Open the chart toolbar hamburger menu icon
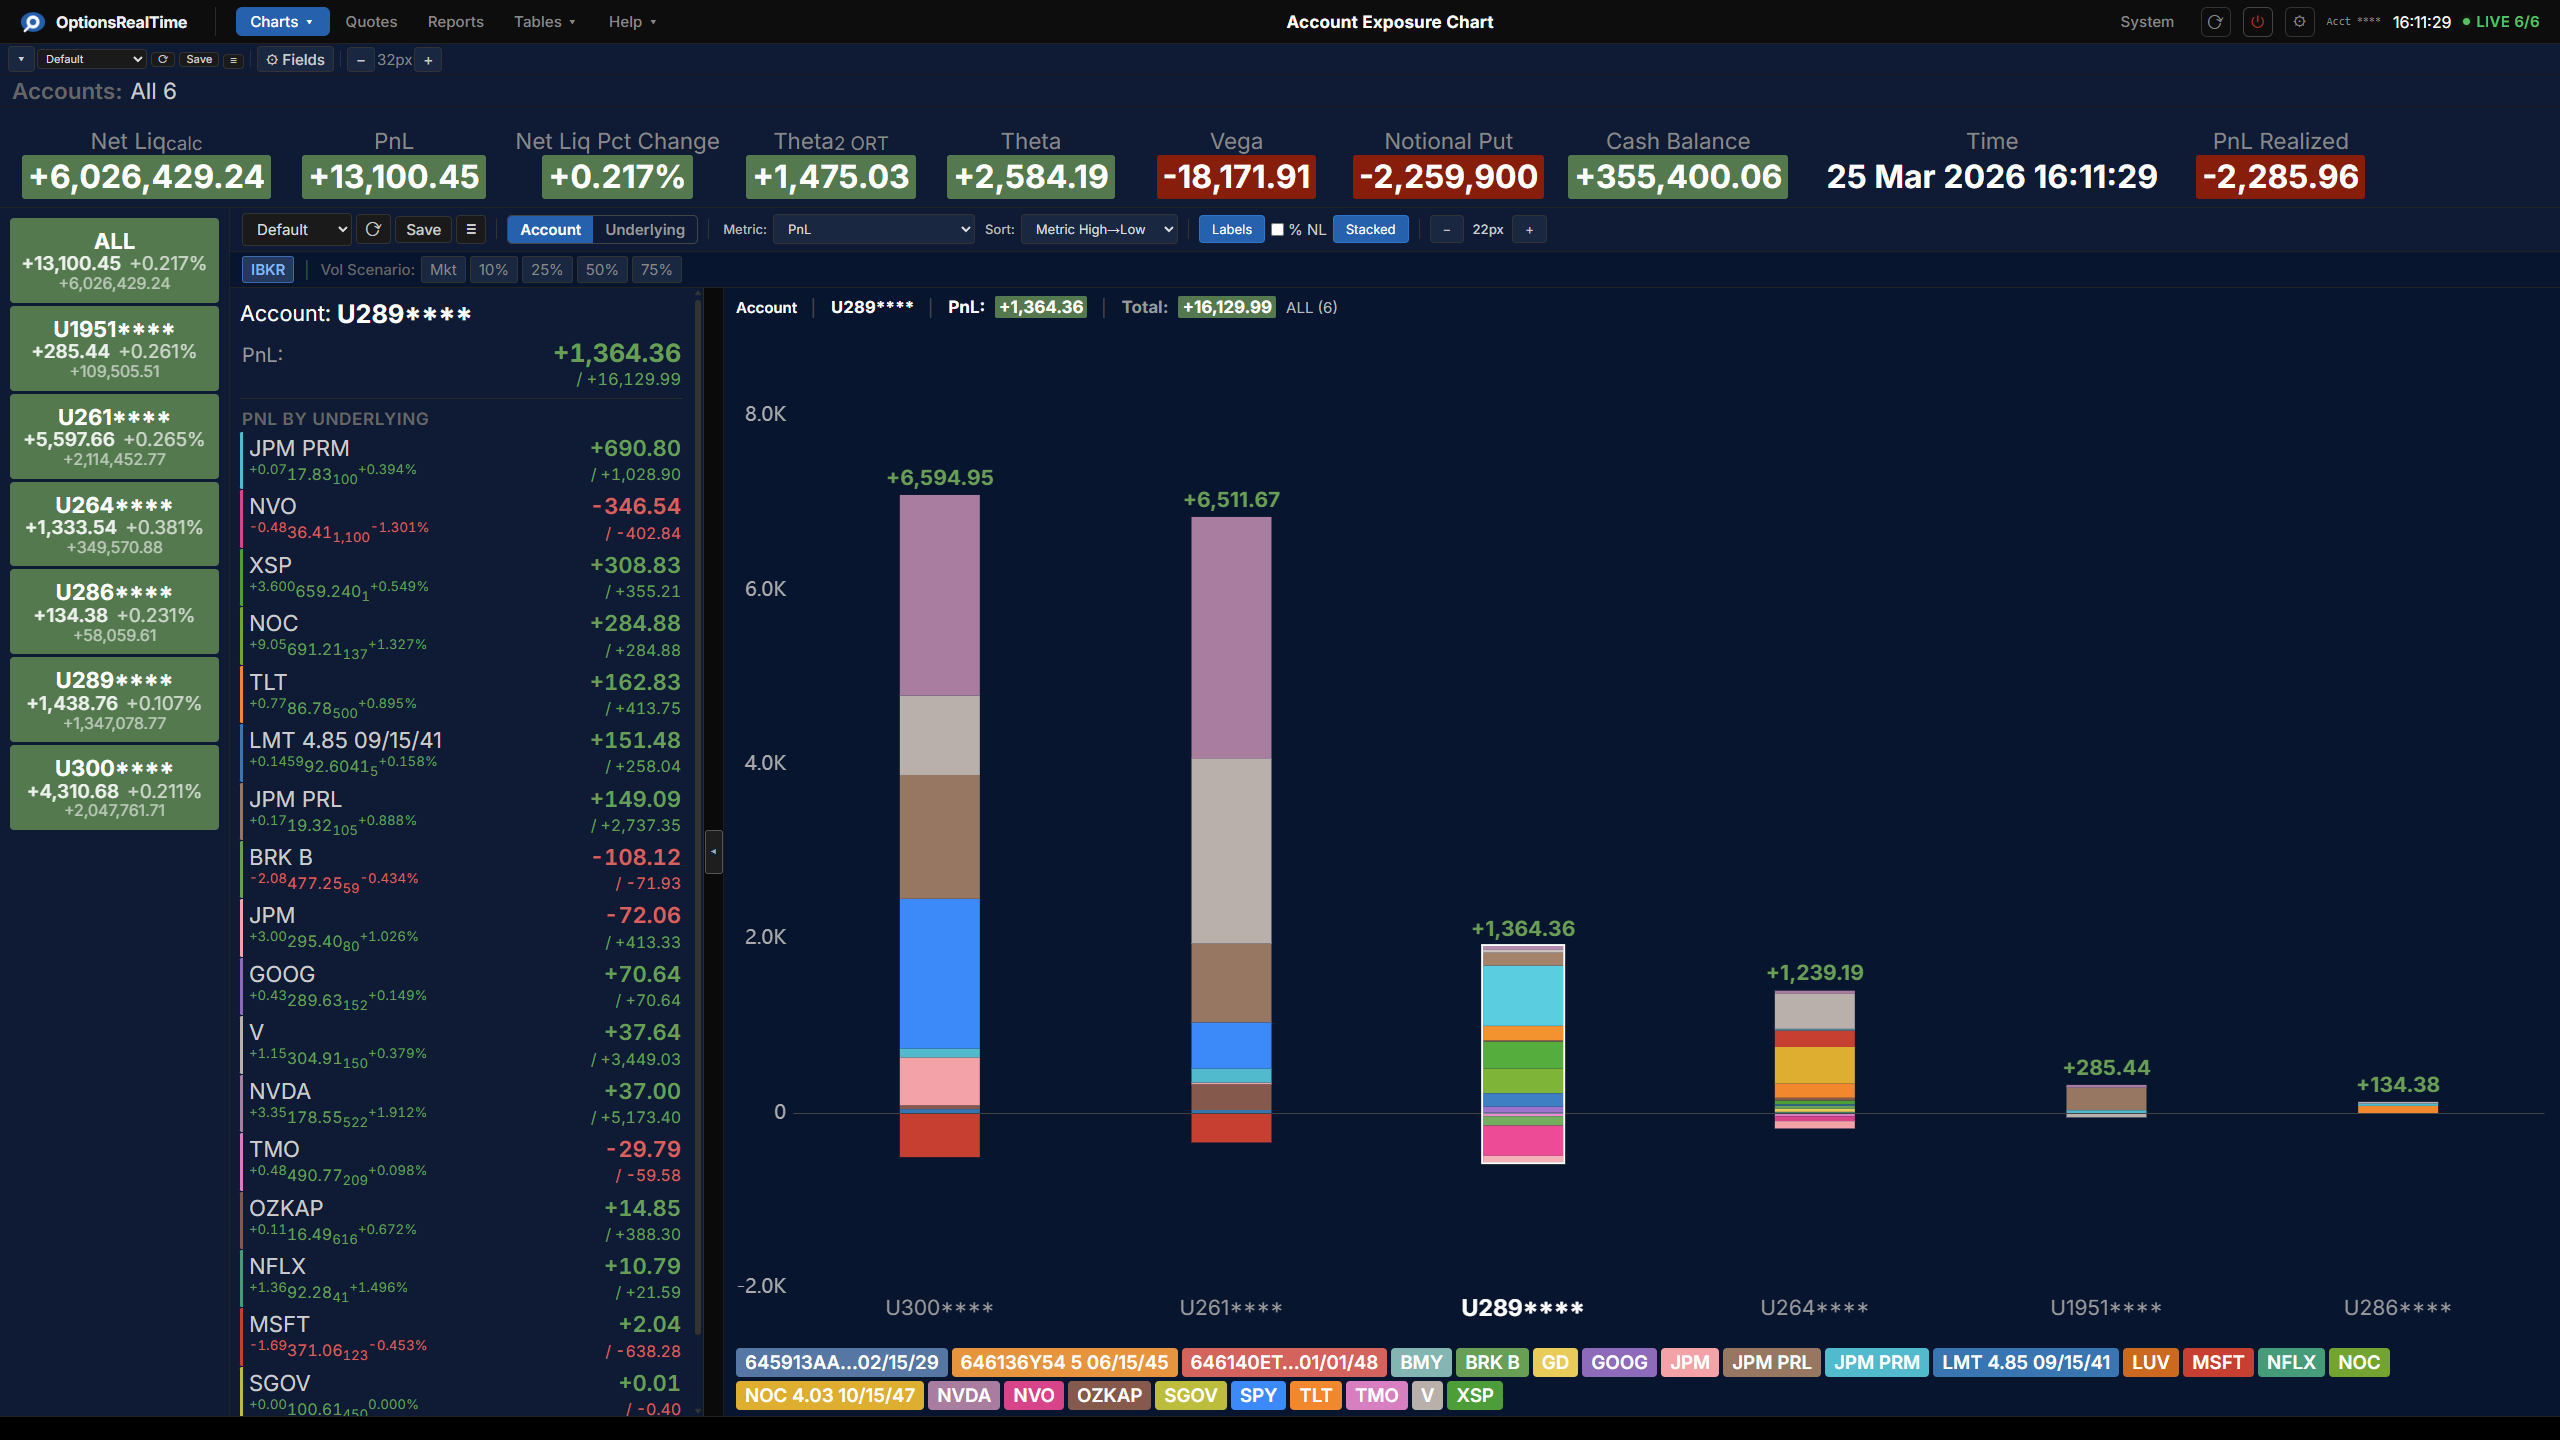 pyautogui.click(x=471, y=230)
